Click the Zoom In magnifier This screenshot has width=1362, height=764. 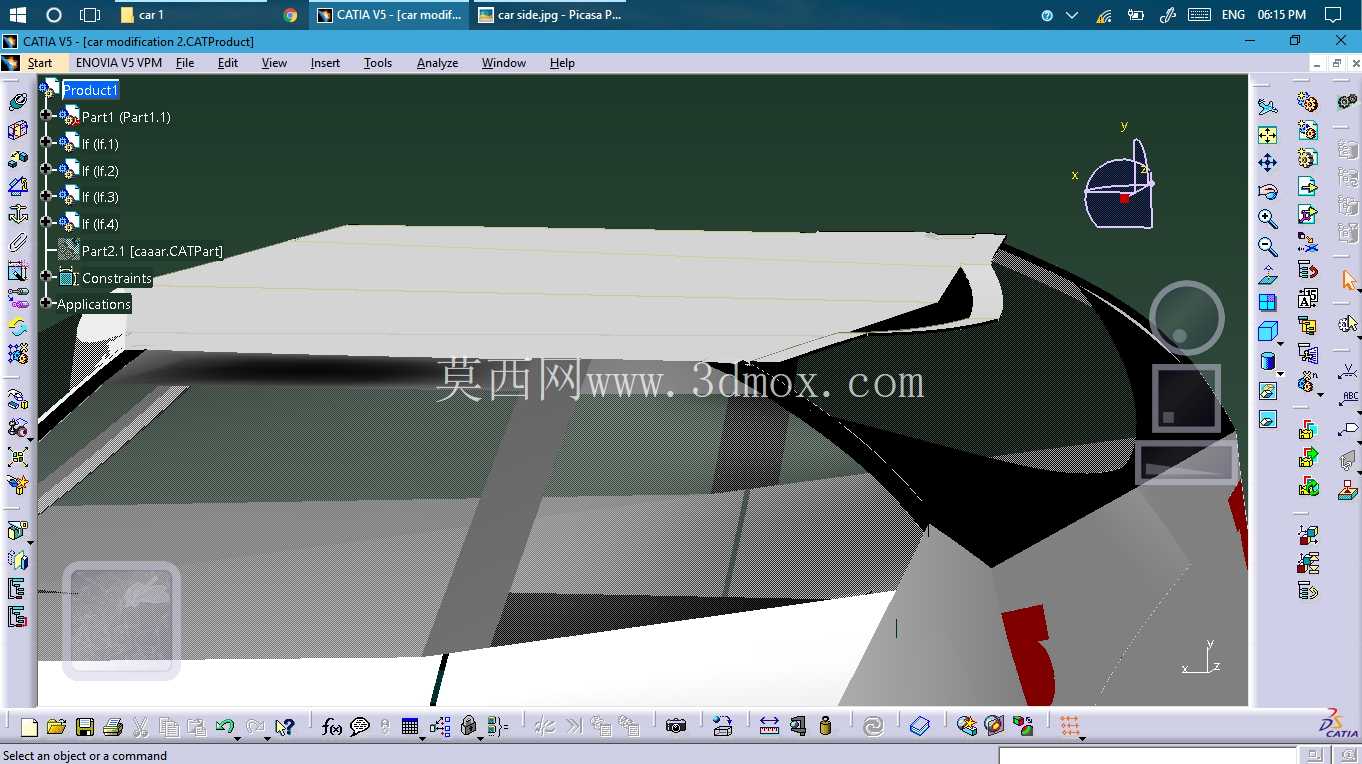pyautogui.click(x=1268, y=219)
